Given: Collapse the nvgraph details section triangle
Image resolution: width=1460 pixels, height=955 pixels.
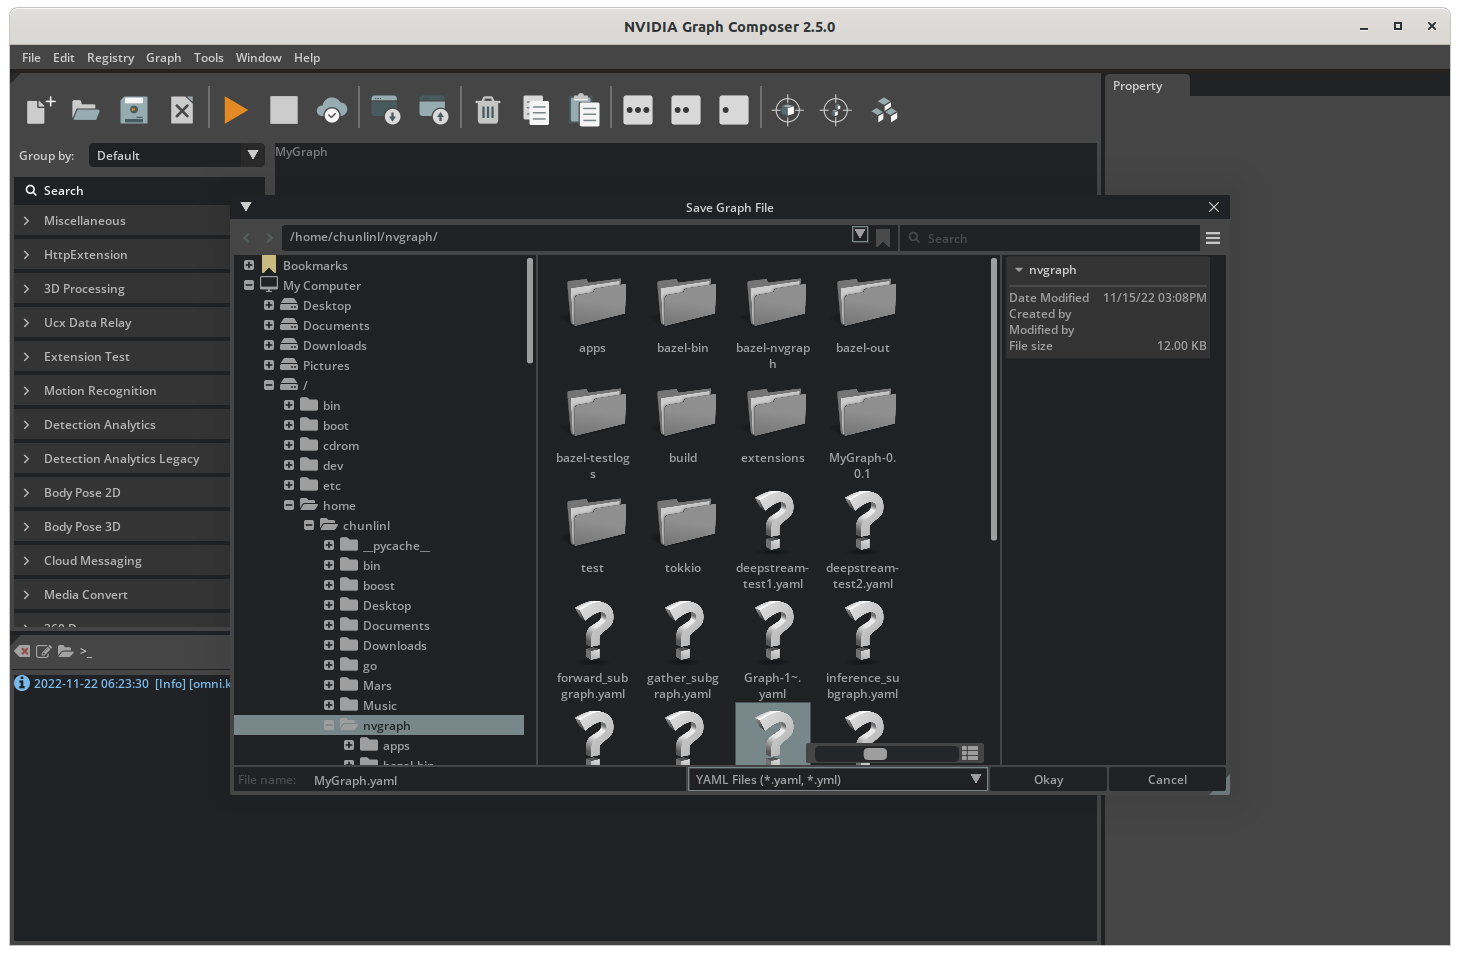Looking at the screenshot, I should (1019, 270).
